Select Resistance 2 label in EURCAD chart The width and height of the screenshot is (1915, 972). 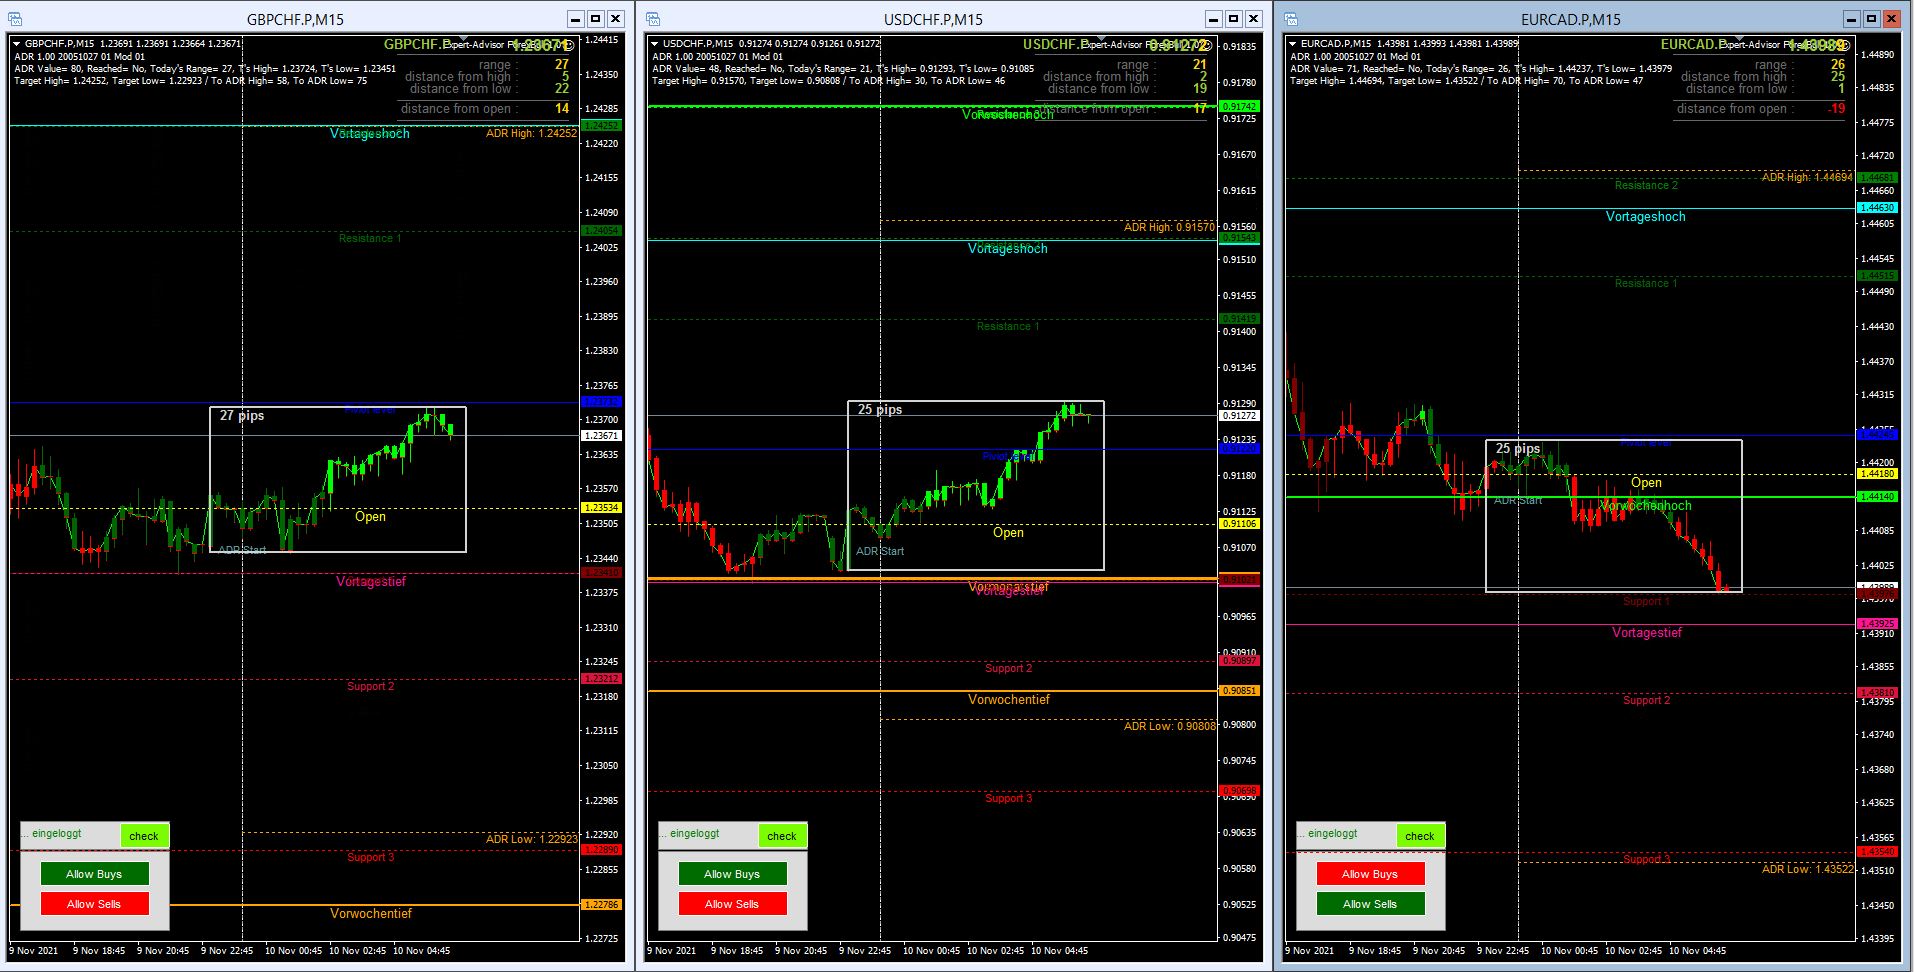pyautogui.click(x=1646, y=185)
